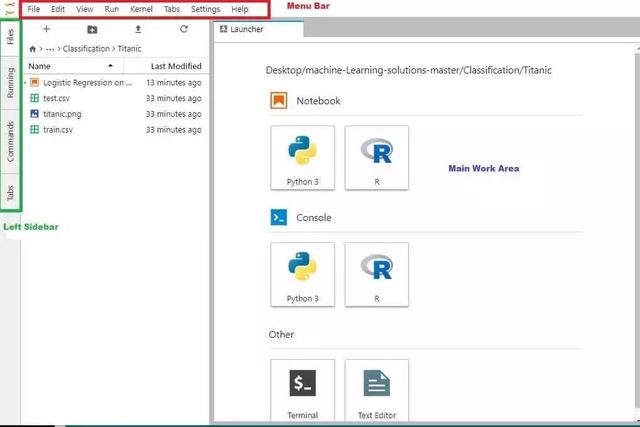Click the launcher's vertical scrollbar
Screen dimensions: 640x427
(637, 229)
